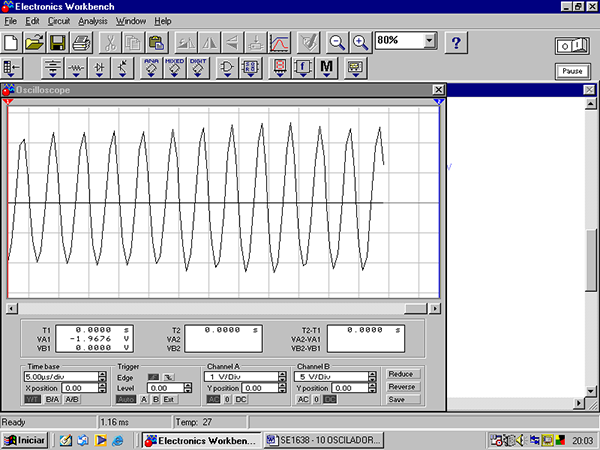
Task: Open the Transistors parts bin
Action: coord(122,68)
